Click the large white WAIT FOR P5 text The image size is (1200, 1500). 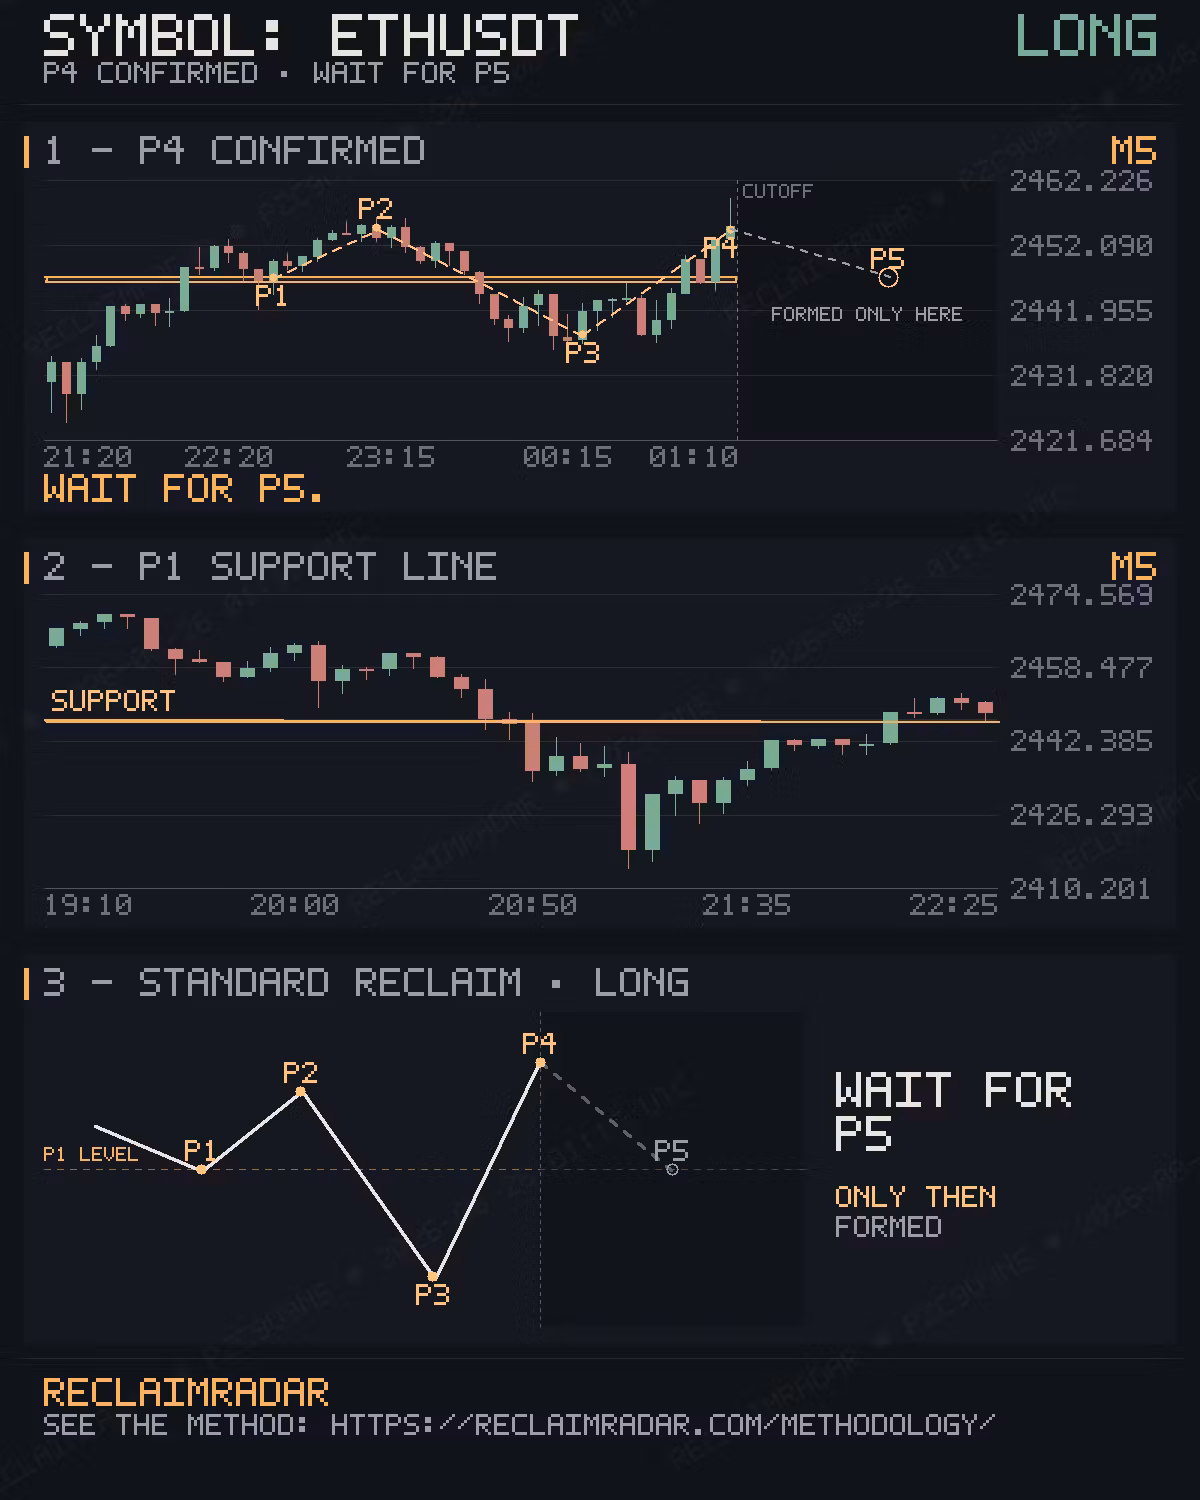coord(952,1112)
